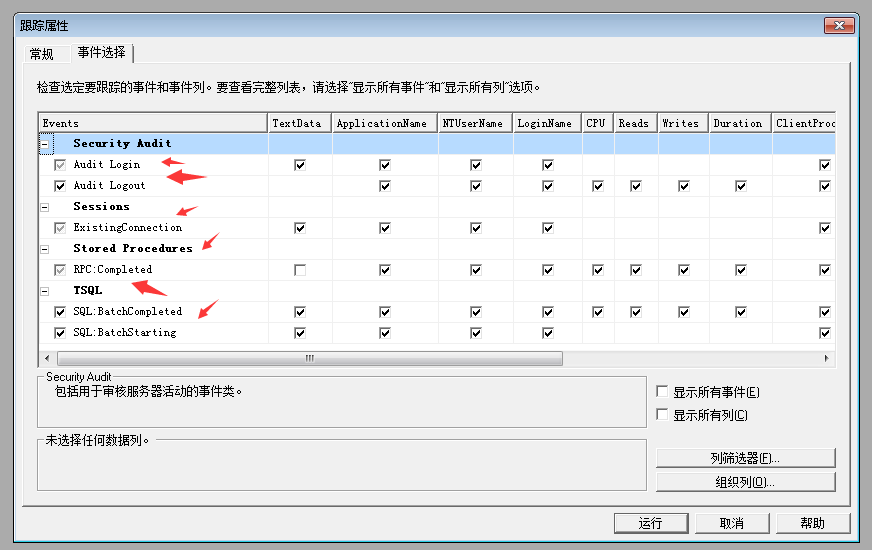Uncheck the SQL:BatchStarting event checkbox
872x550 pixels.
point(60,333)
